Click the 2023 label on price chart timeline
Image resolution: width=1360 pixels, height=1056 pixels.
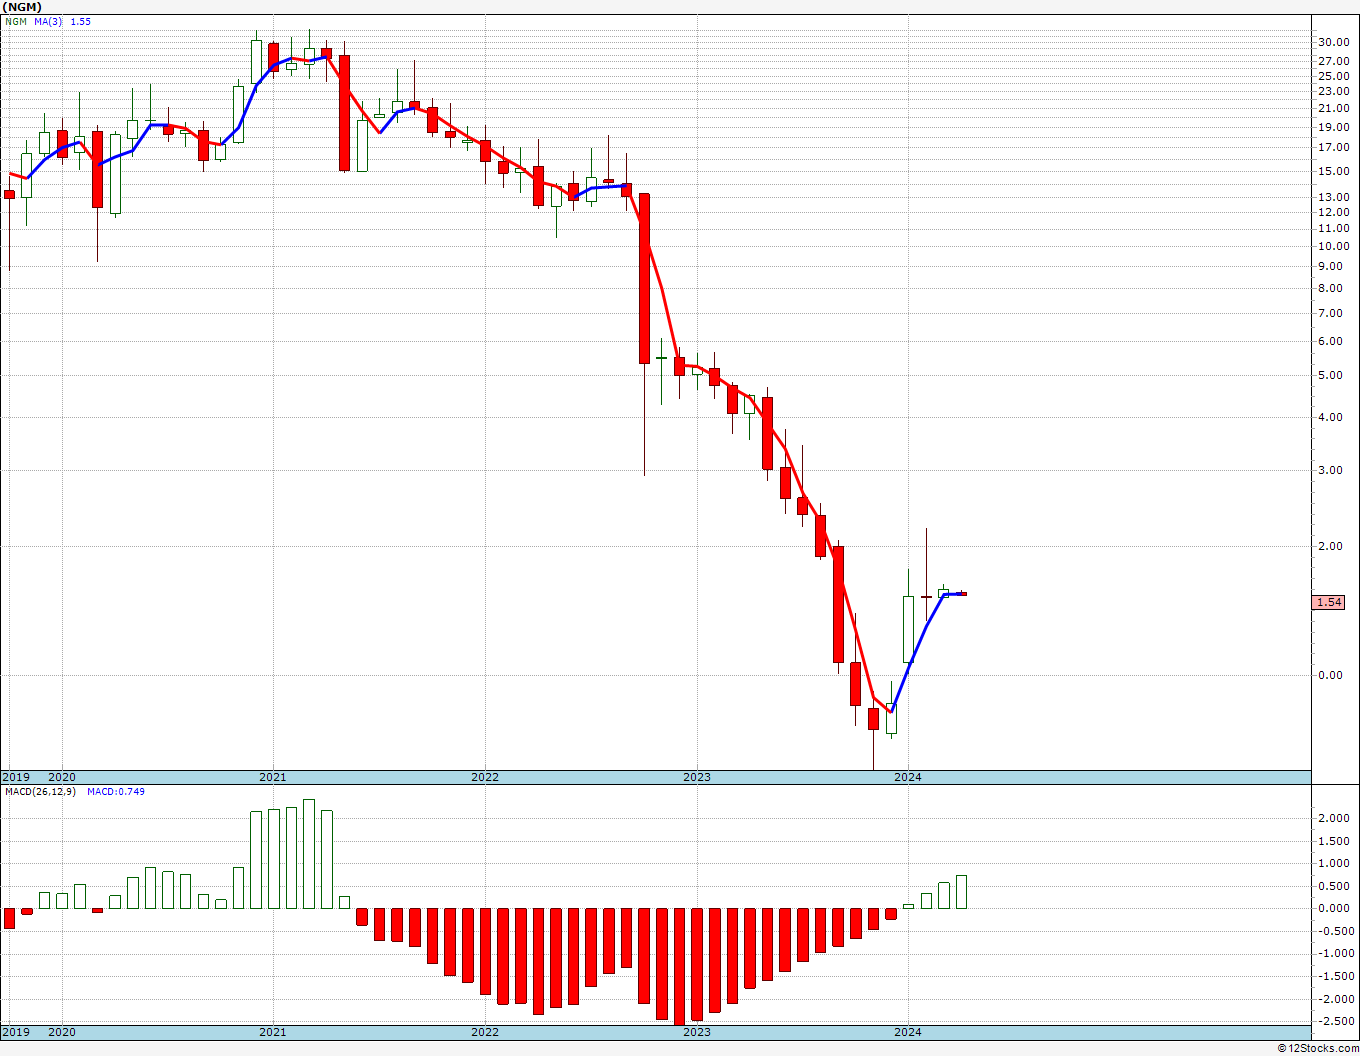[x=697, y=777]
